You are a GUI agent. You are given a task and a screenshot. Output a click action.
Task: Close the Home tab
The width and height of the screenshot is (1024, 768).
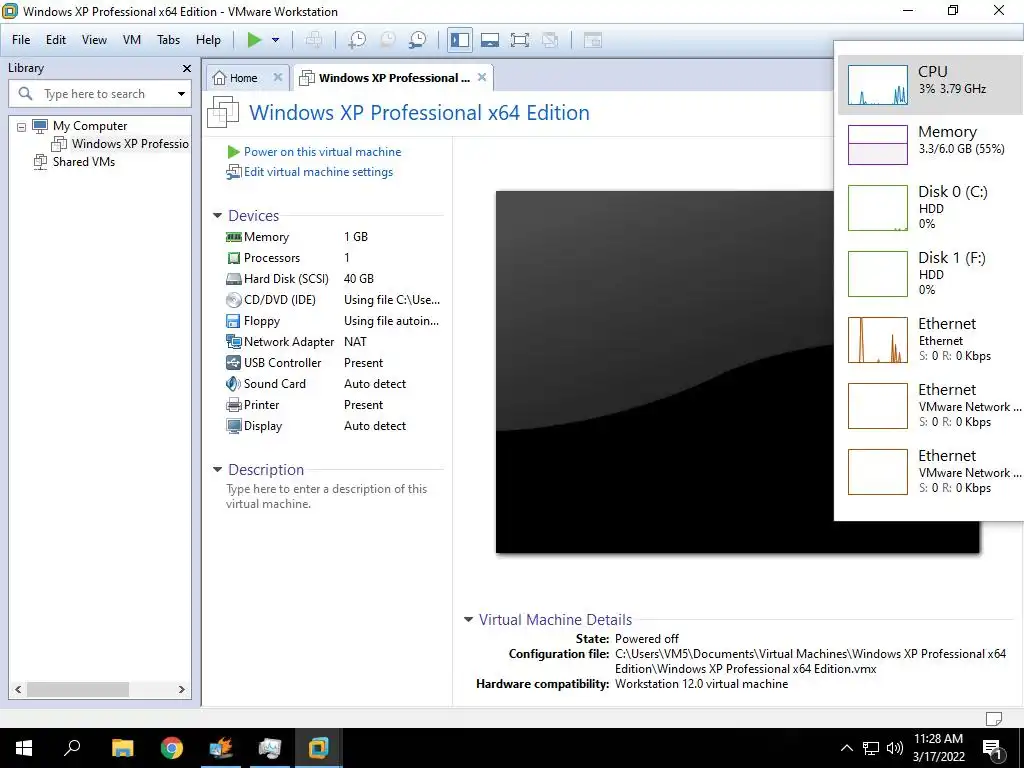pyautogui.click(x=278, y=77)
